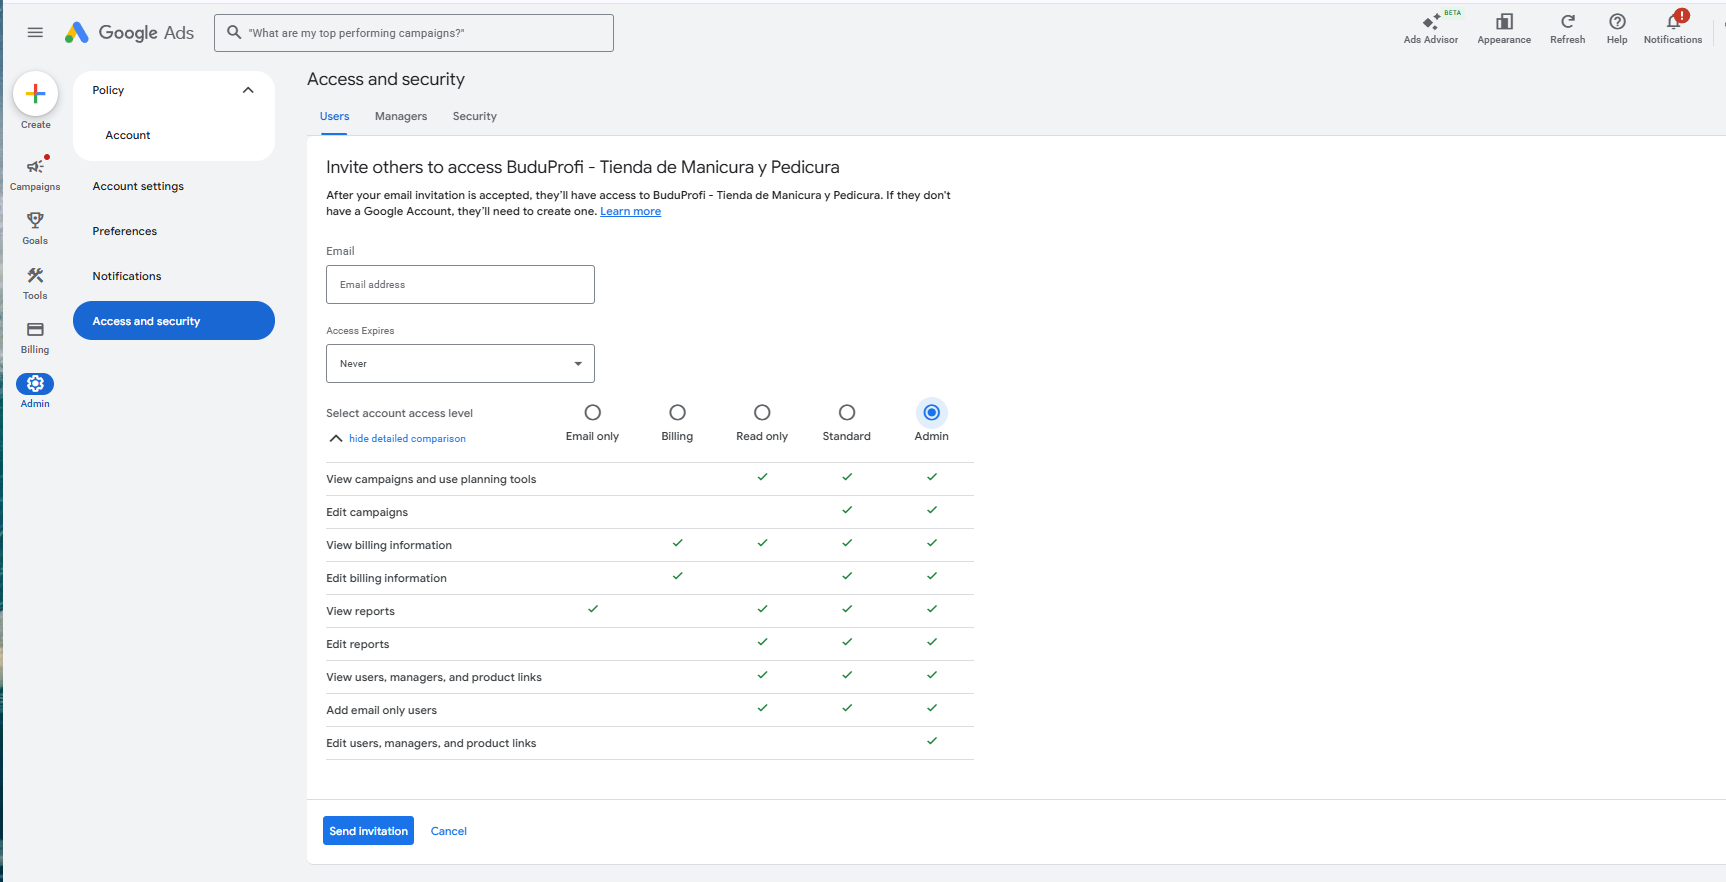Viewport: 1726px width, 882px height.
Task: Select Admin access level
Action: 931,412
